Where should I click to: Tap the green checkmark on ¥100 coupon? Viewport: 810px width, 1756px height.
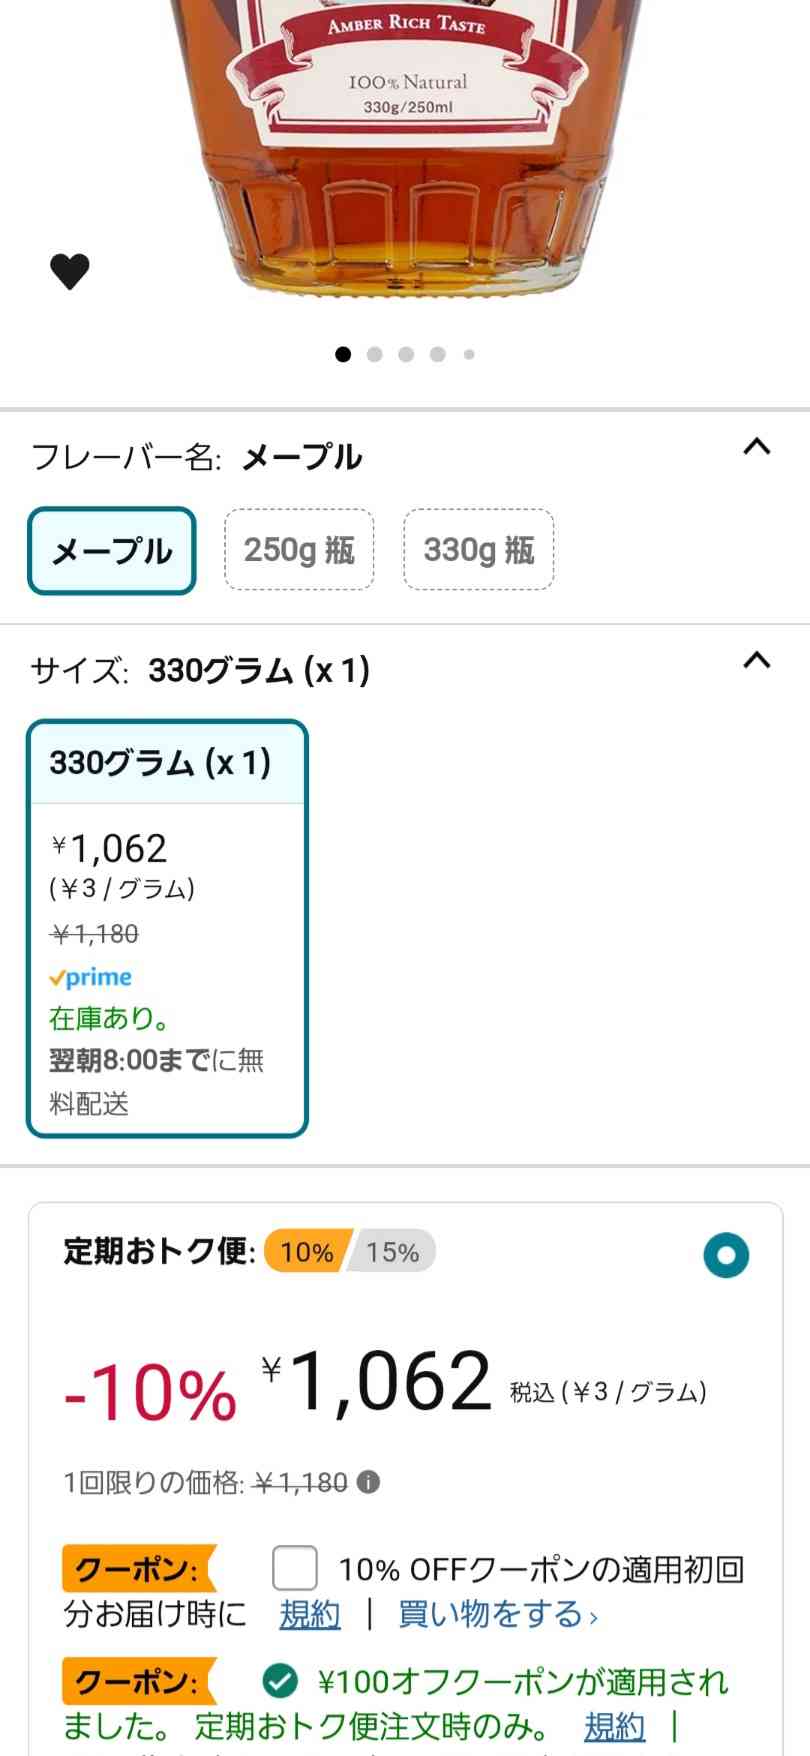(280, 1681)
